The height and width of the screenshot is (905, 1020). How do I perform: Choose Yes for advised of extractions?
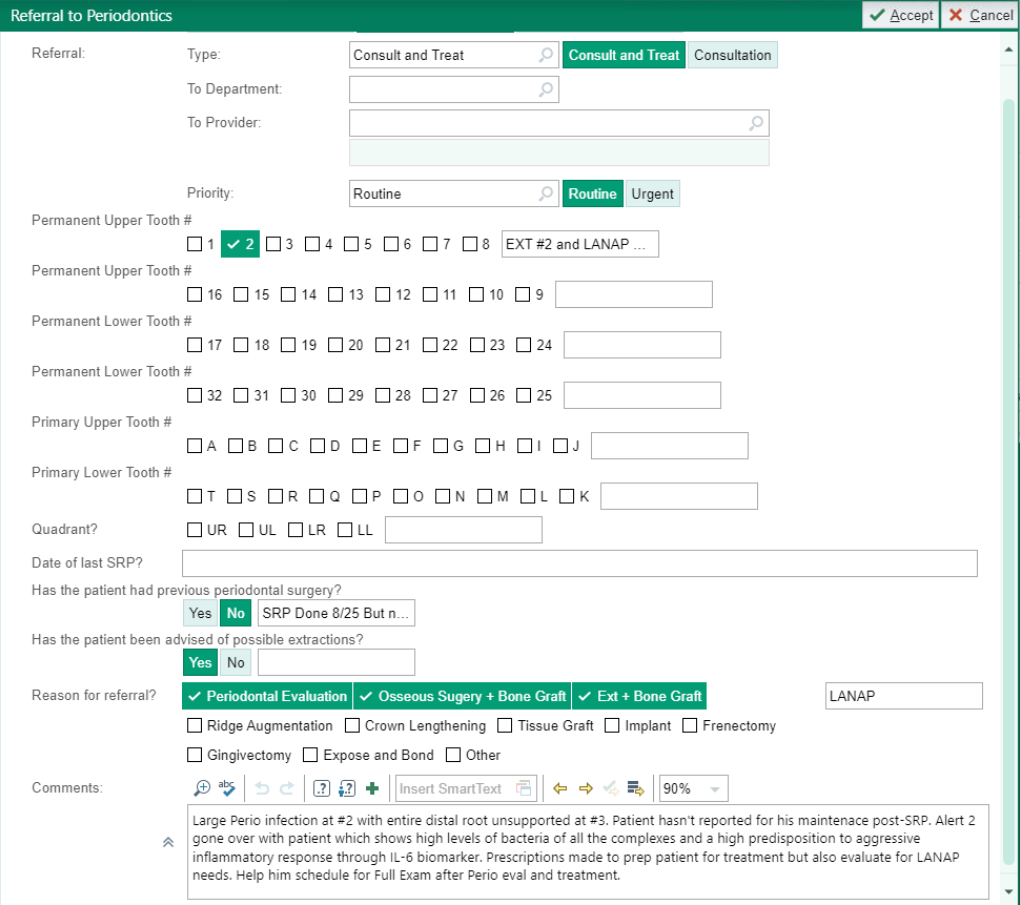(200, 662)
